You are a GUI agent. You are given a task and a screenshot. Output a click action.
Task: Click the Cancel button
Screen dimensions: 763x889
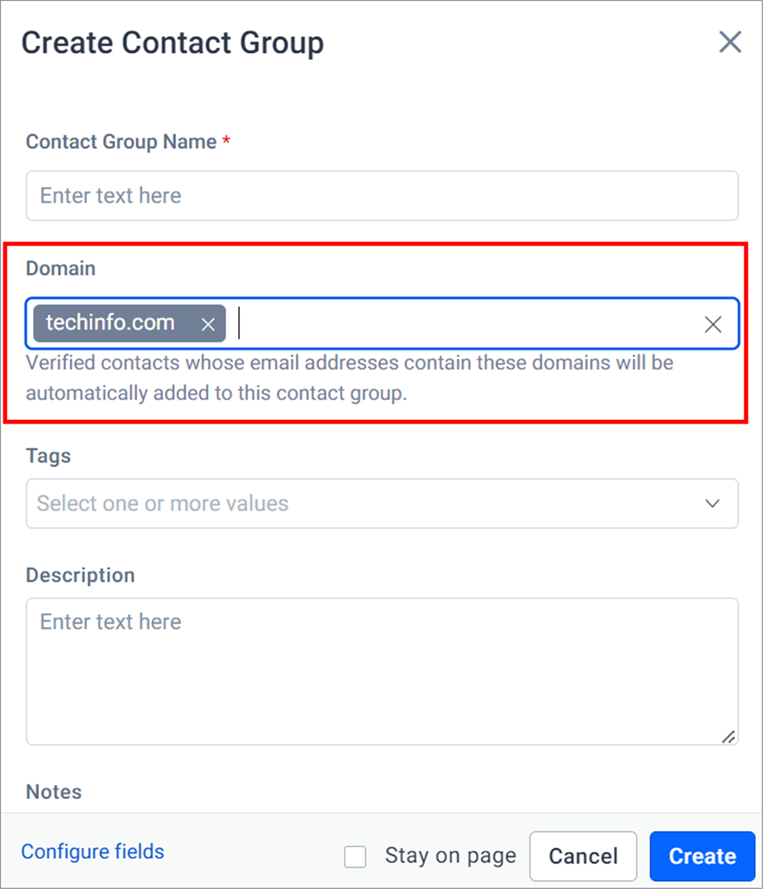click(583, 856)
